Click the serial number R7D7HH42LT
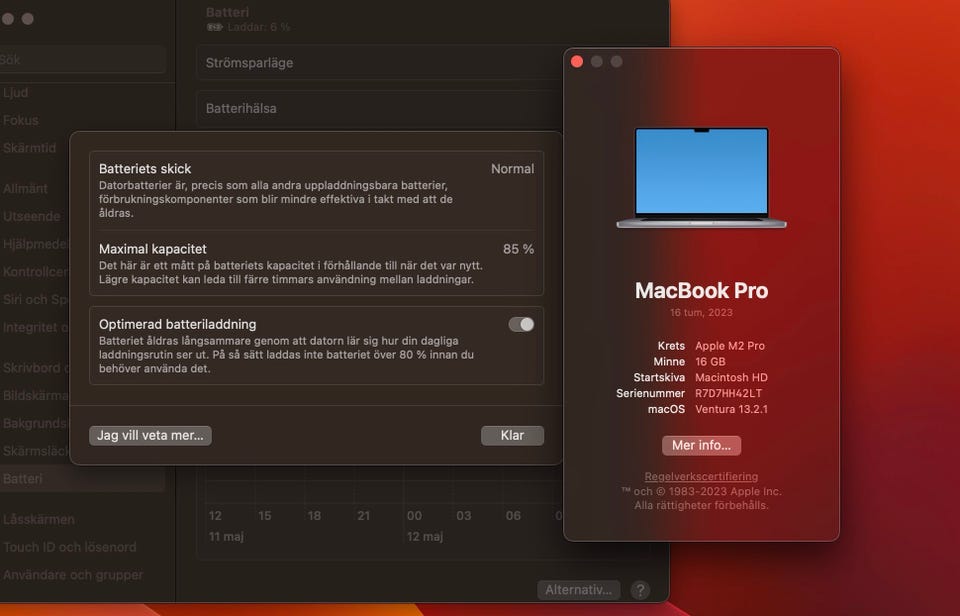 click(728, 393)
